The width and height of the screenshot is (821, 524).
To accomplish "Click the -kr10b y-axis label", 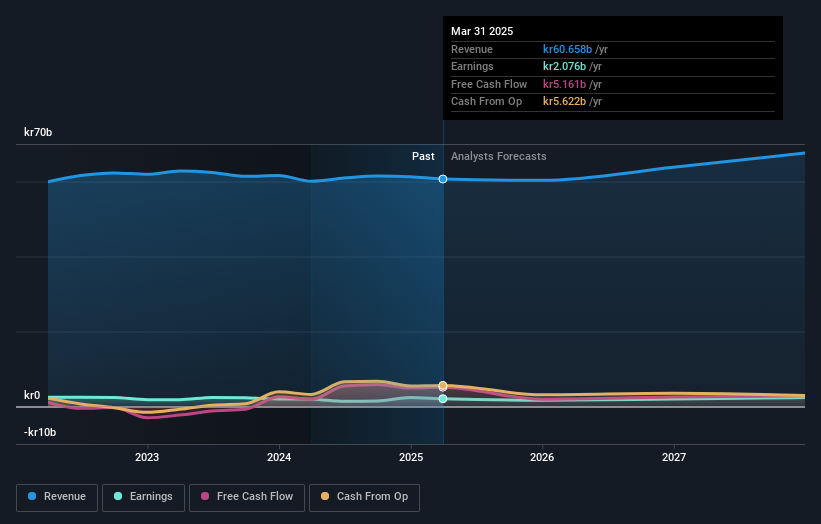I will pos(40,432).
